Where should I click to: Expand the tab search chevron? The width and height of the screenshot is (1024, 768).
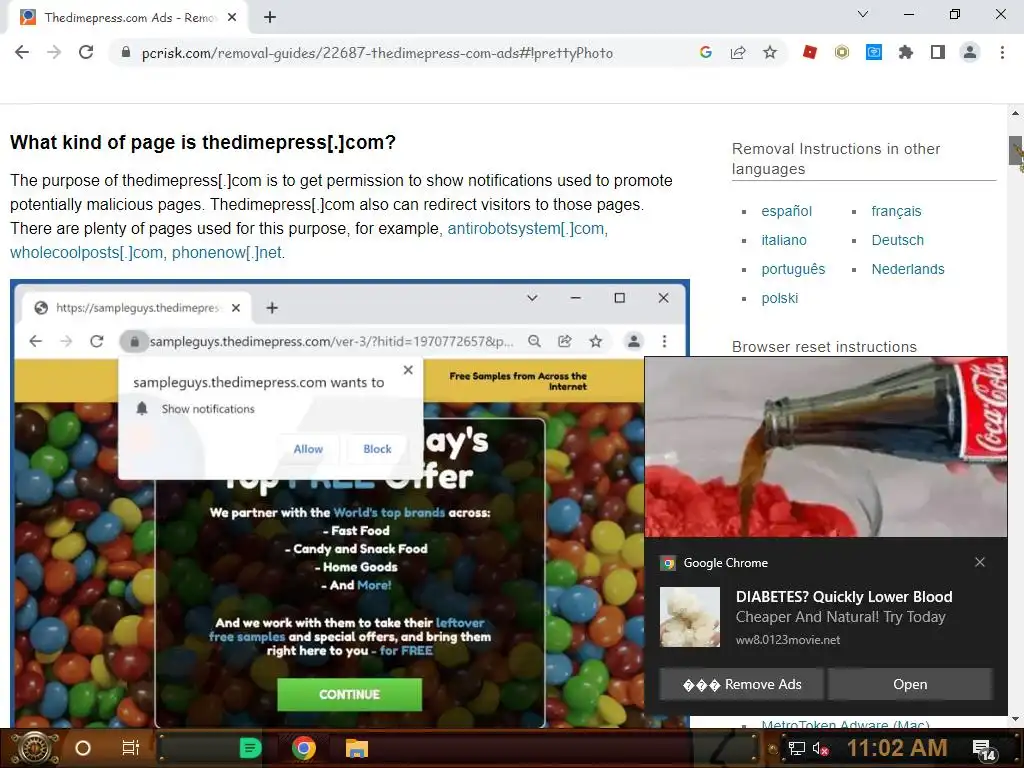tap(863, 14)
